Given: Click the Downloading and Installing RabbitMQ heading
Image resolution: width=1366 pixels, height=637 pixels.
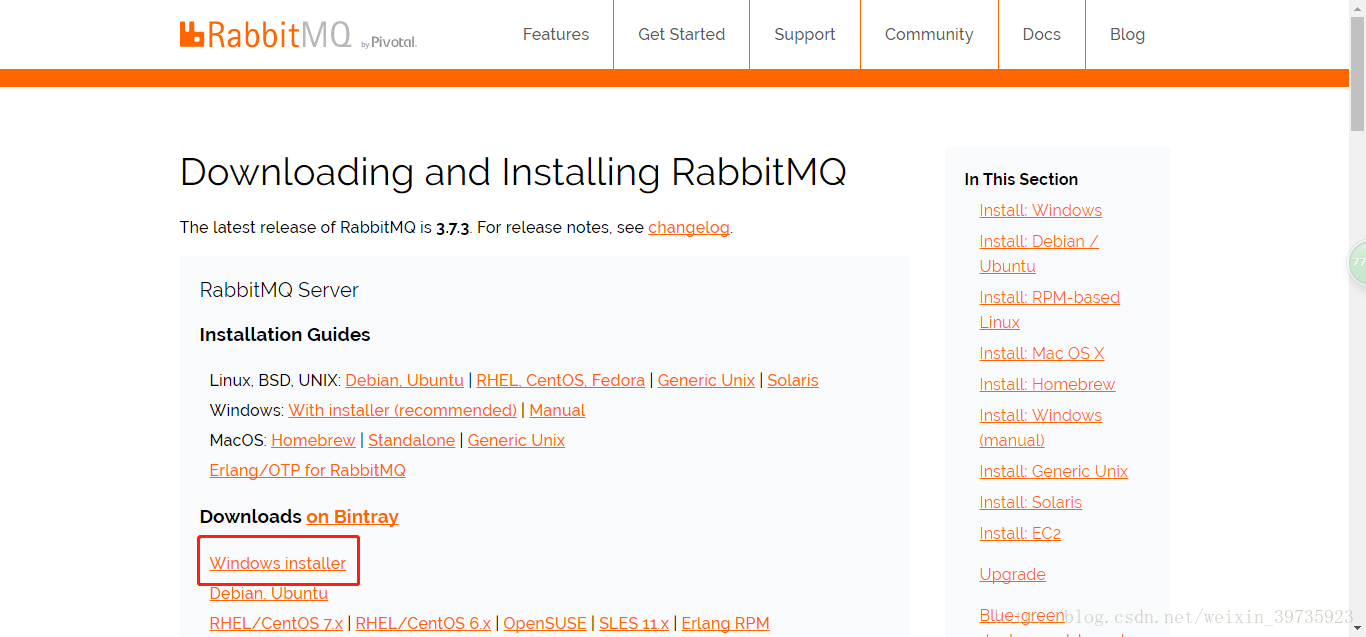Looking at the screenshot, I should 513,172.
